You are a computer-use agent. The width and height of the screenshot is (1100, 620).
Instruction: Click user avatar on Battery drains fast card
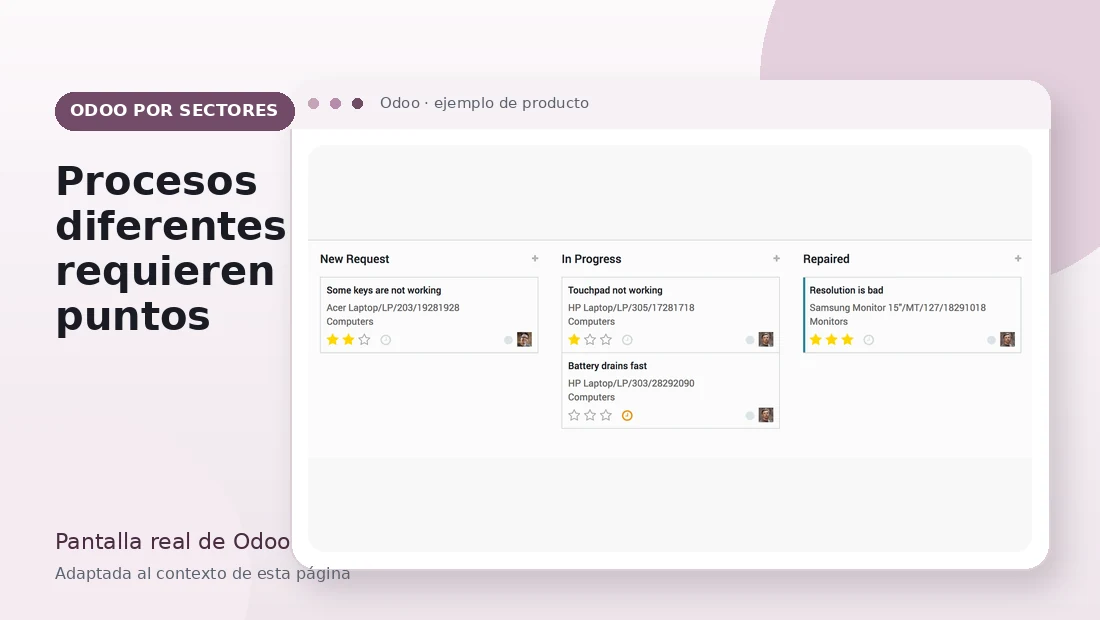[x=766, y=415]
